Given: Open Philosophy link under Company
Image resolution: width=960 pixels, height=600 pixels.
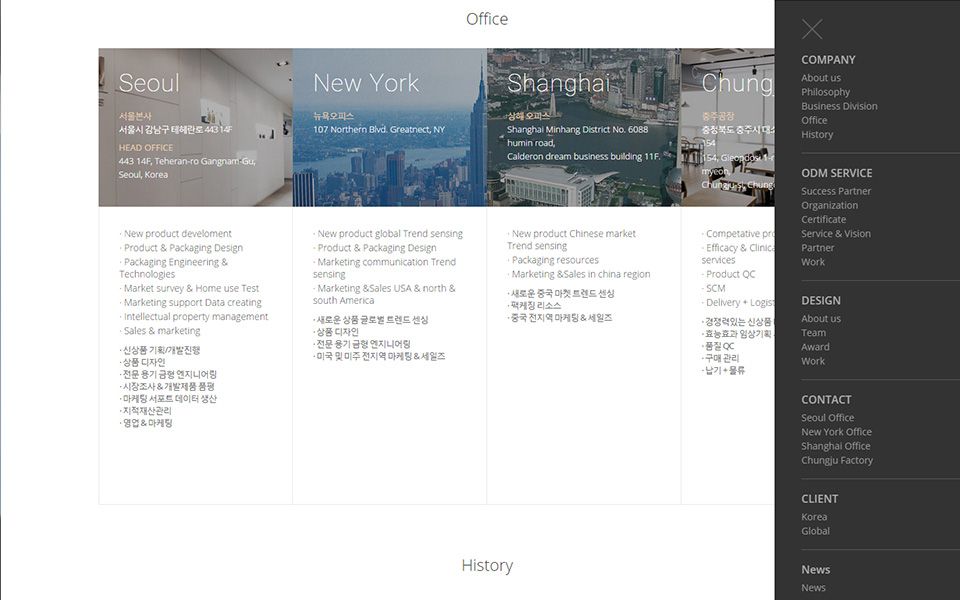Looking at the screenshot, I should tap(825, 92).
